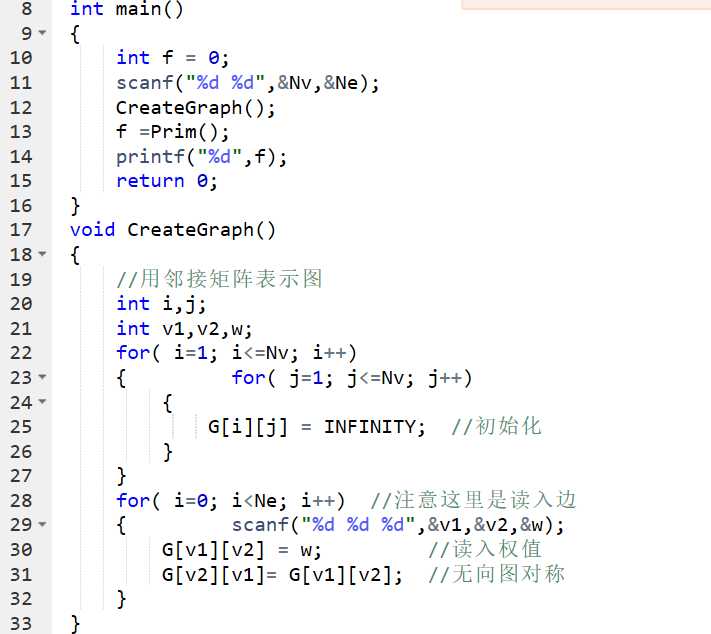Click the closing brace on line 33
This screenshot has height=634, width=711.
point(75,624)
